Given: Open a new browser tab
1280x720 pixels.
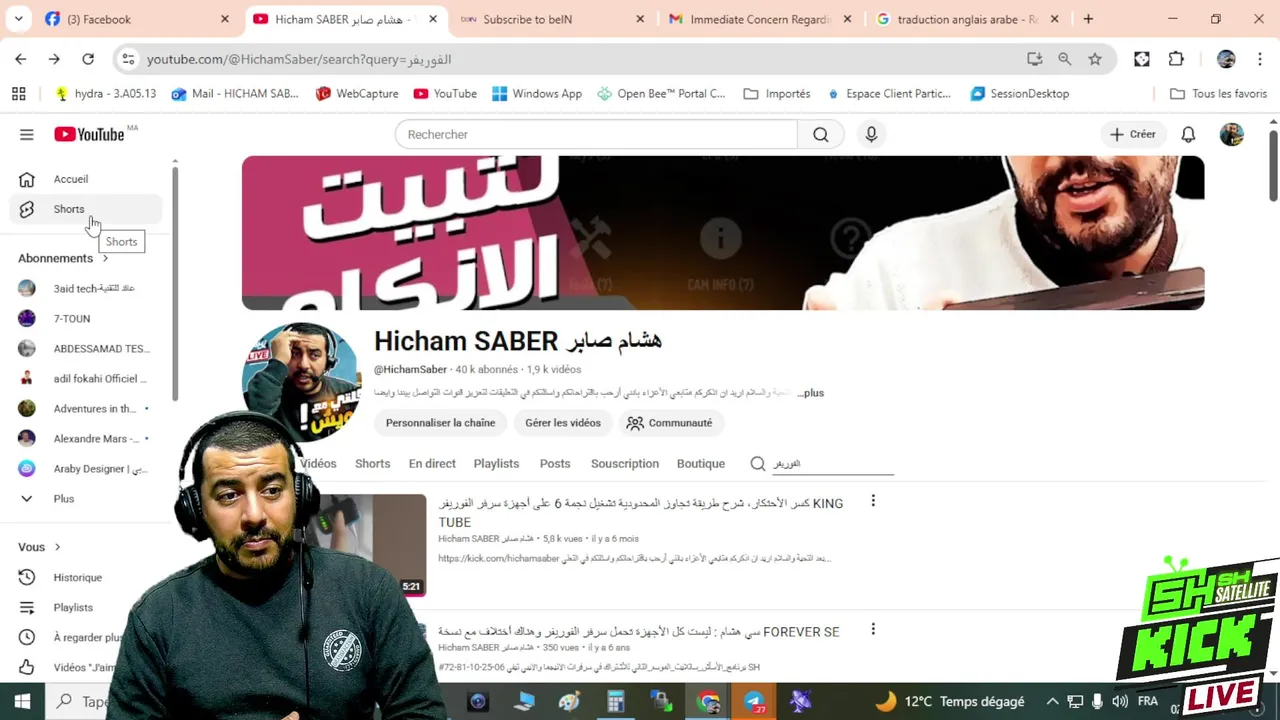Looking at the screenshot, I should [1088, 19].
